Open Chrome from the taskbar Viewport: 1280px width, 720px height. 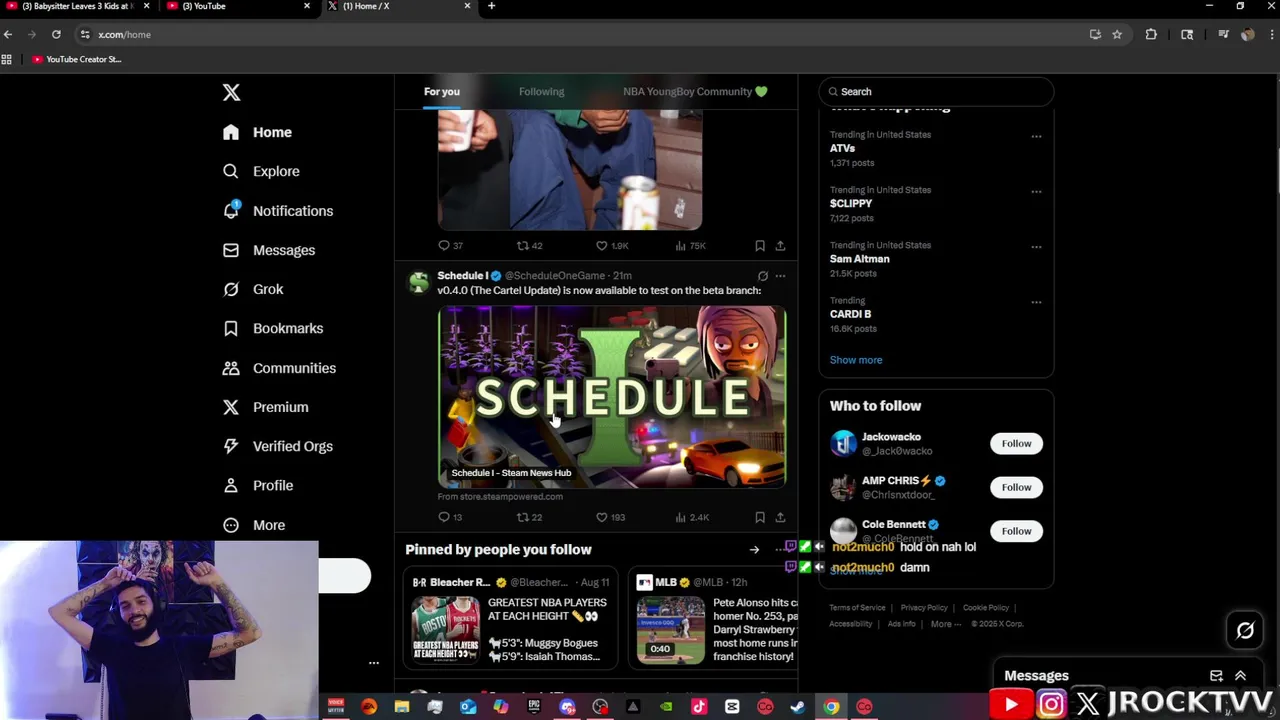(831, 707)
